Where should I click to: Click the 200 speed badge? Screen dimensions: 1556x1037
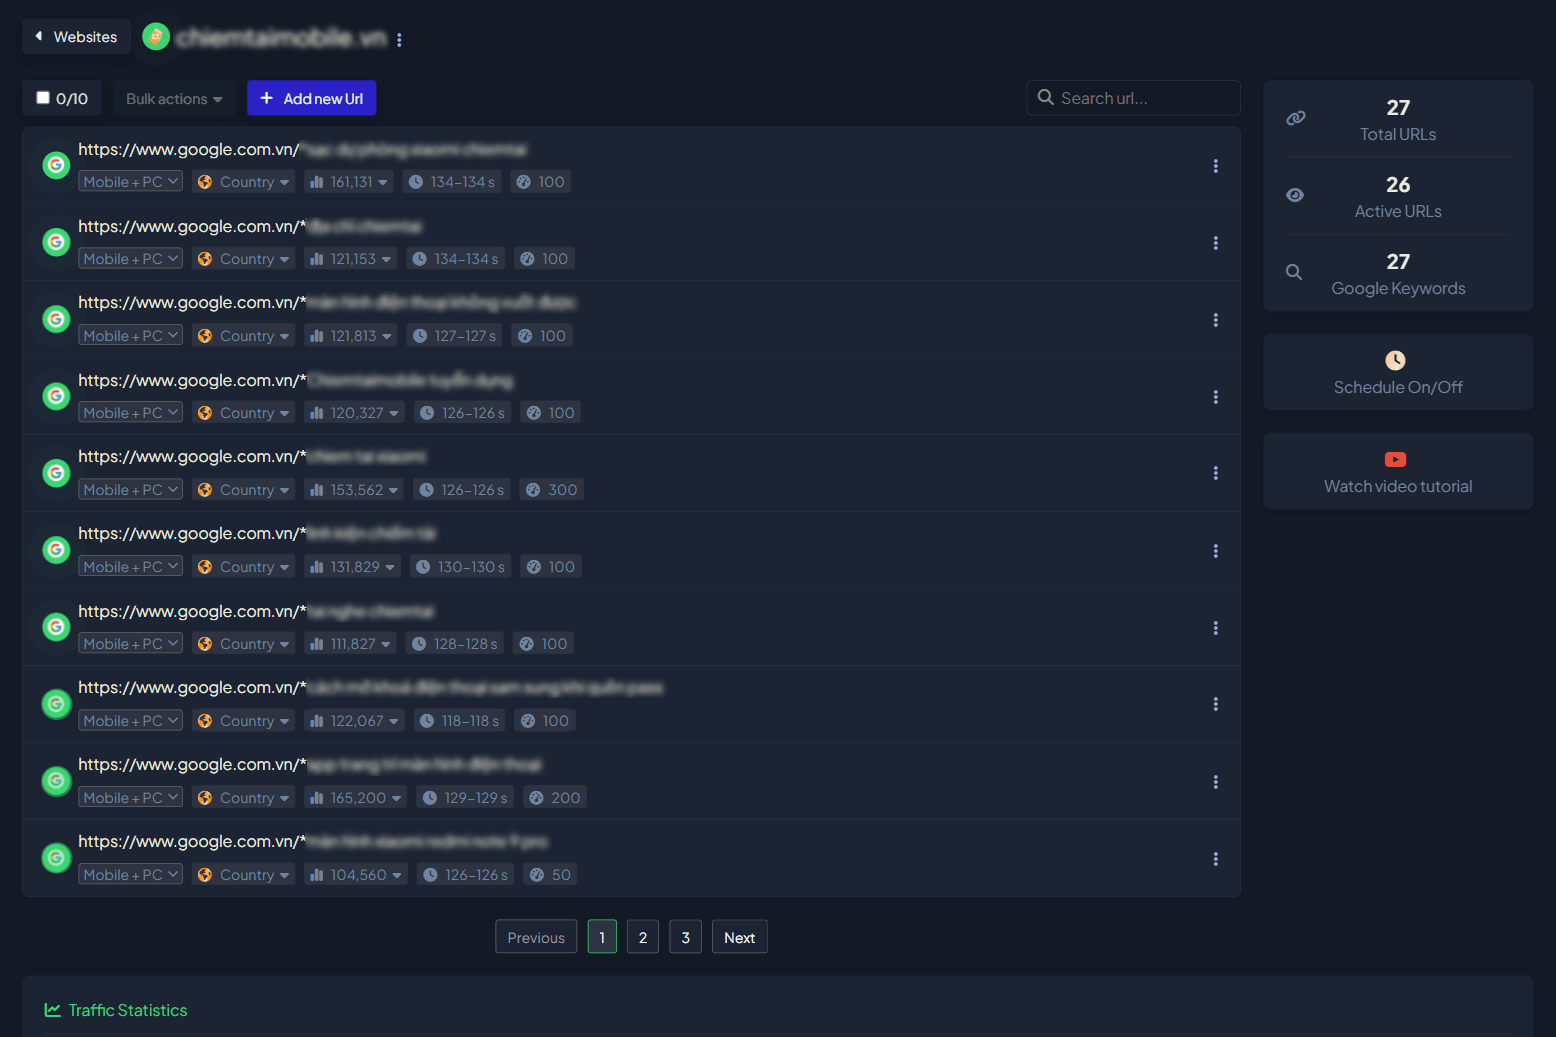[x=555, y=798]
